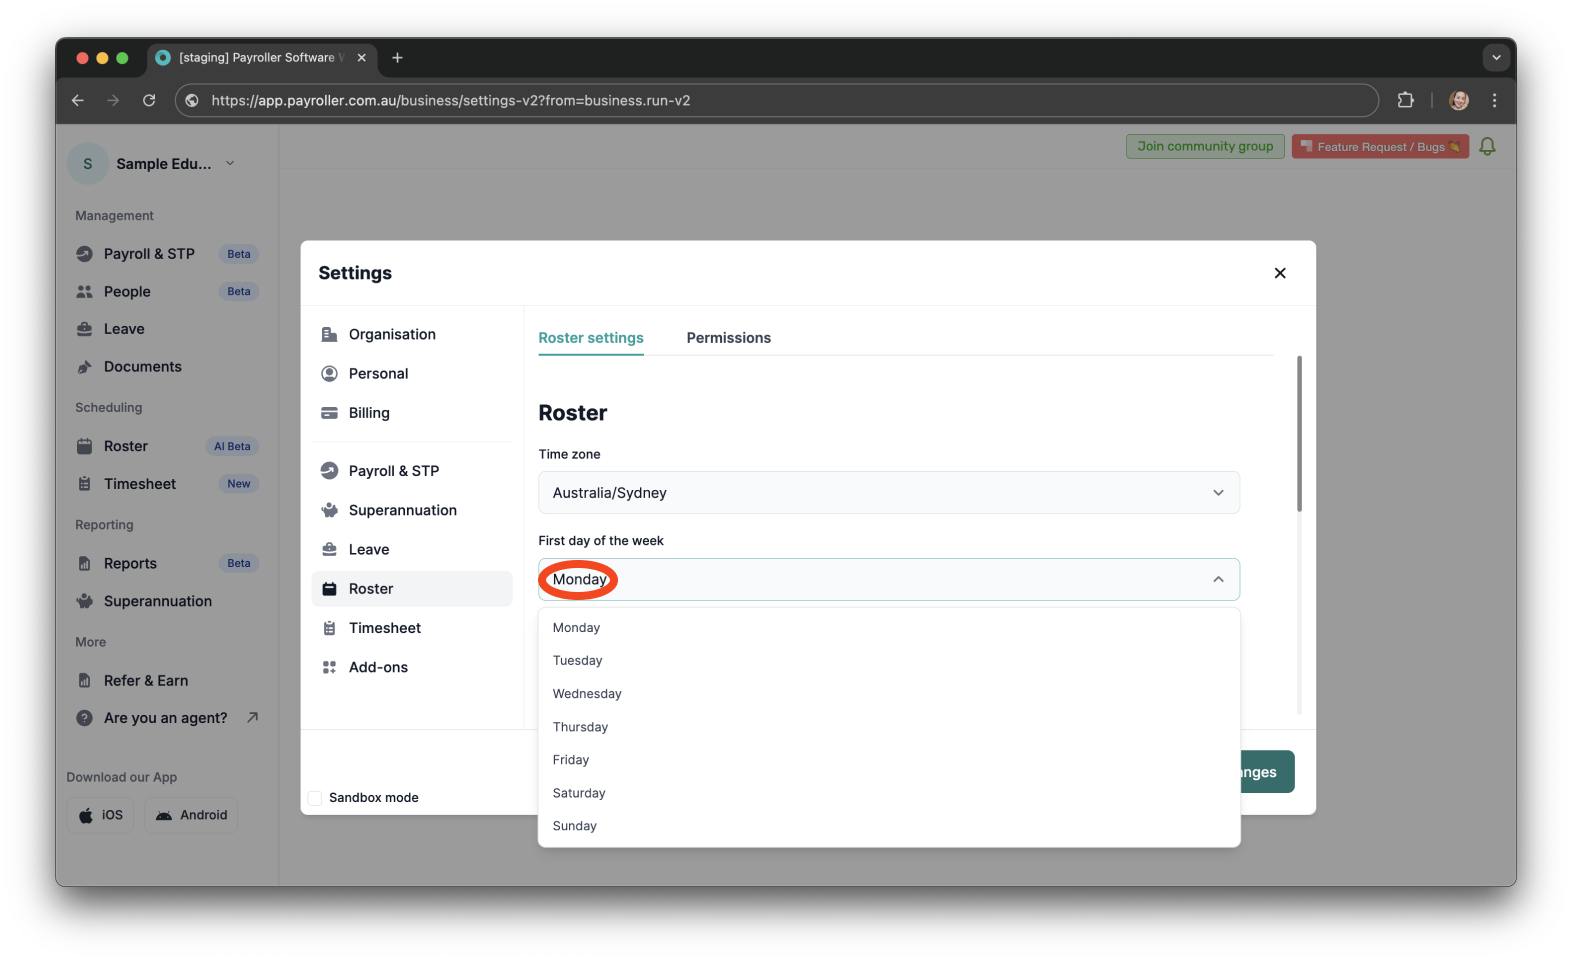Image resolution: width=1573 pixels, height=960 pixels.
Task: Pick Friday from dropdown list
Action: tap(889, 760)
